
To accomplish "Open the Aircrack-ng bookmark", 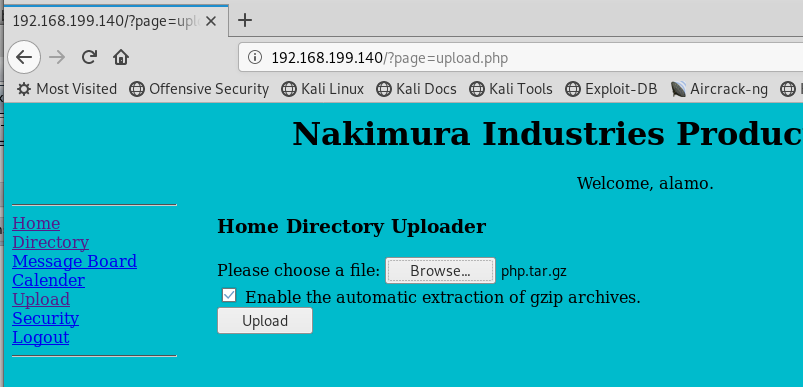I will pyautogui.click(x=719, y=89).
